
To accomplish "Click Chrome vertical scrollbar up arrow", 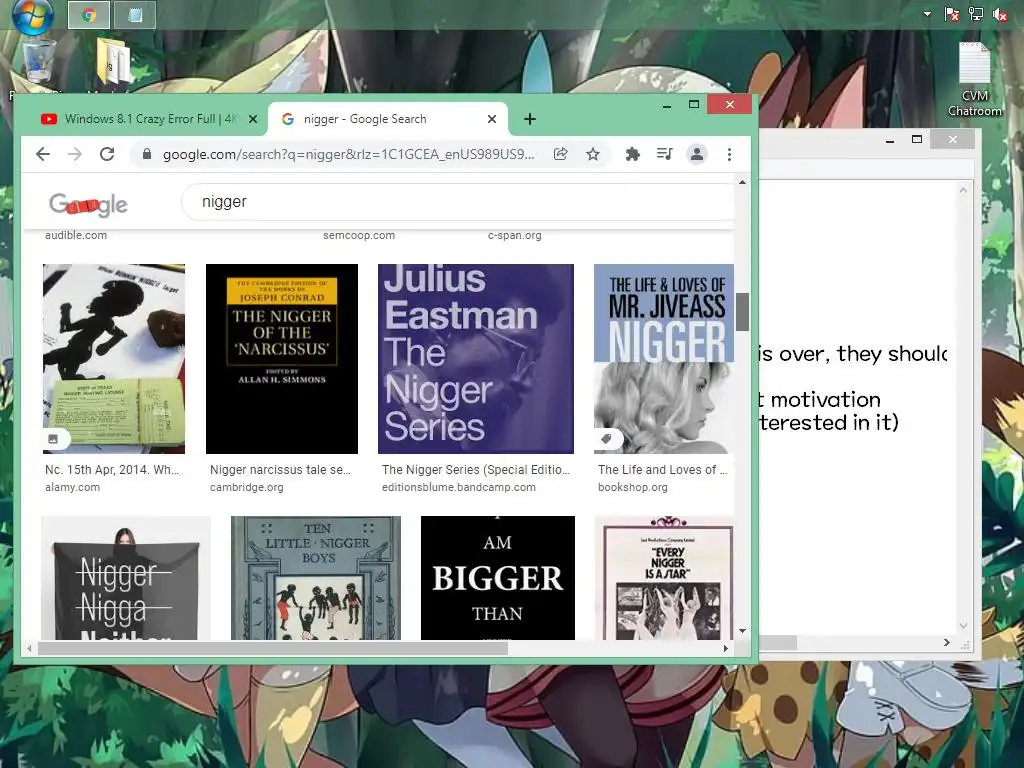I will [742, 182].
